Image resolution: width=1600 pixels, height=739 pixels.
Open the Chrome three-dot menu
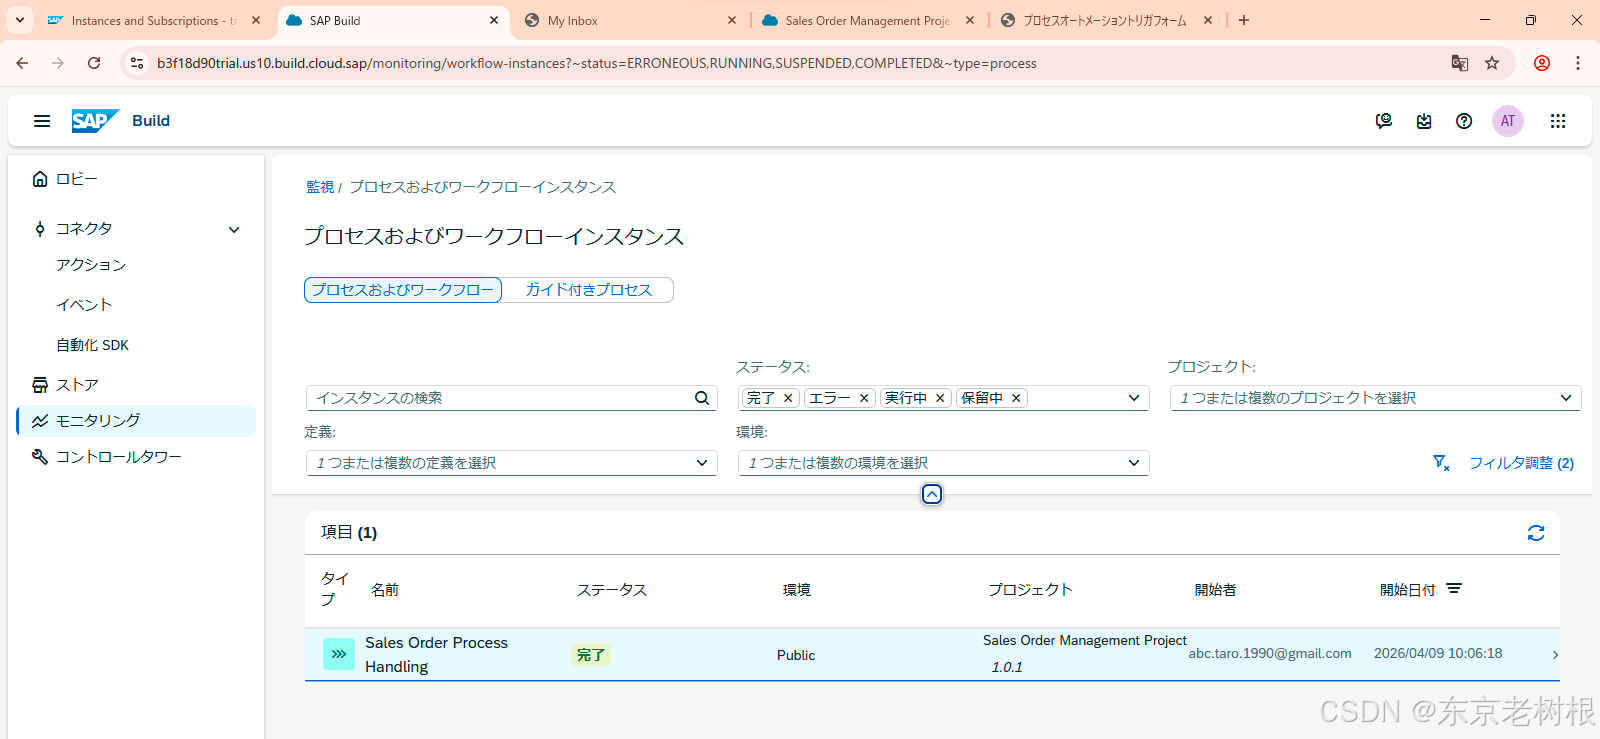[1578, 63]
